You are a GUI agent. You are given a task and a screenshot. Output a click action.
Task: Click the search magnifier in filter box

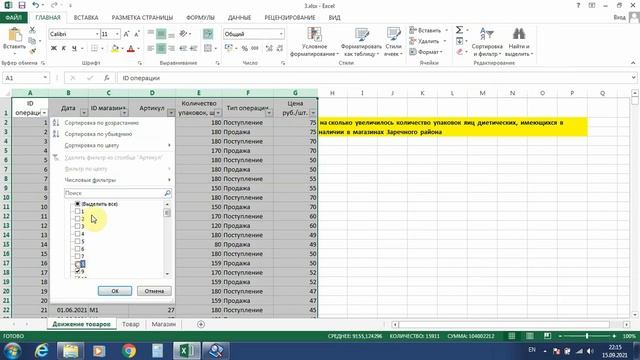[x=167, y=193]
